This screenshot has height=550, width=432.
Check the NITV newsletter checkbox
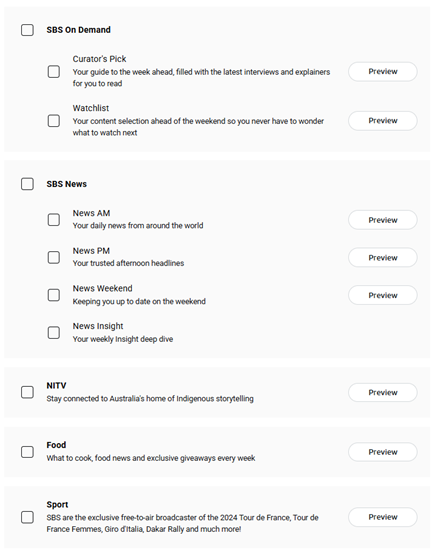pyautogui.click(x=27, y=392)
